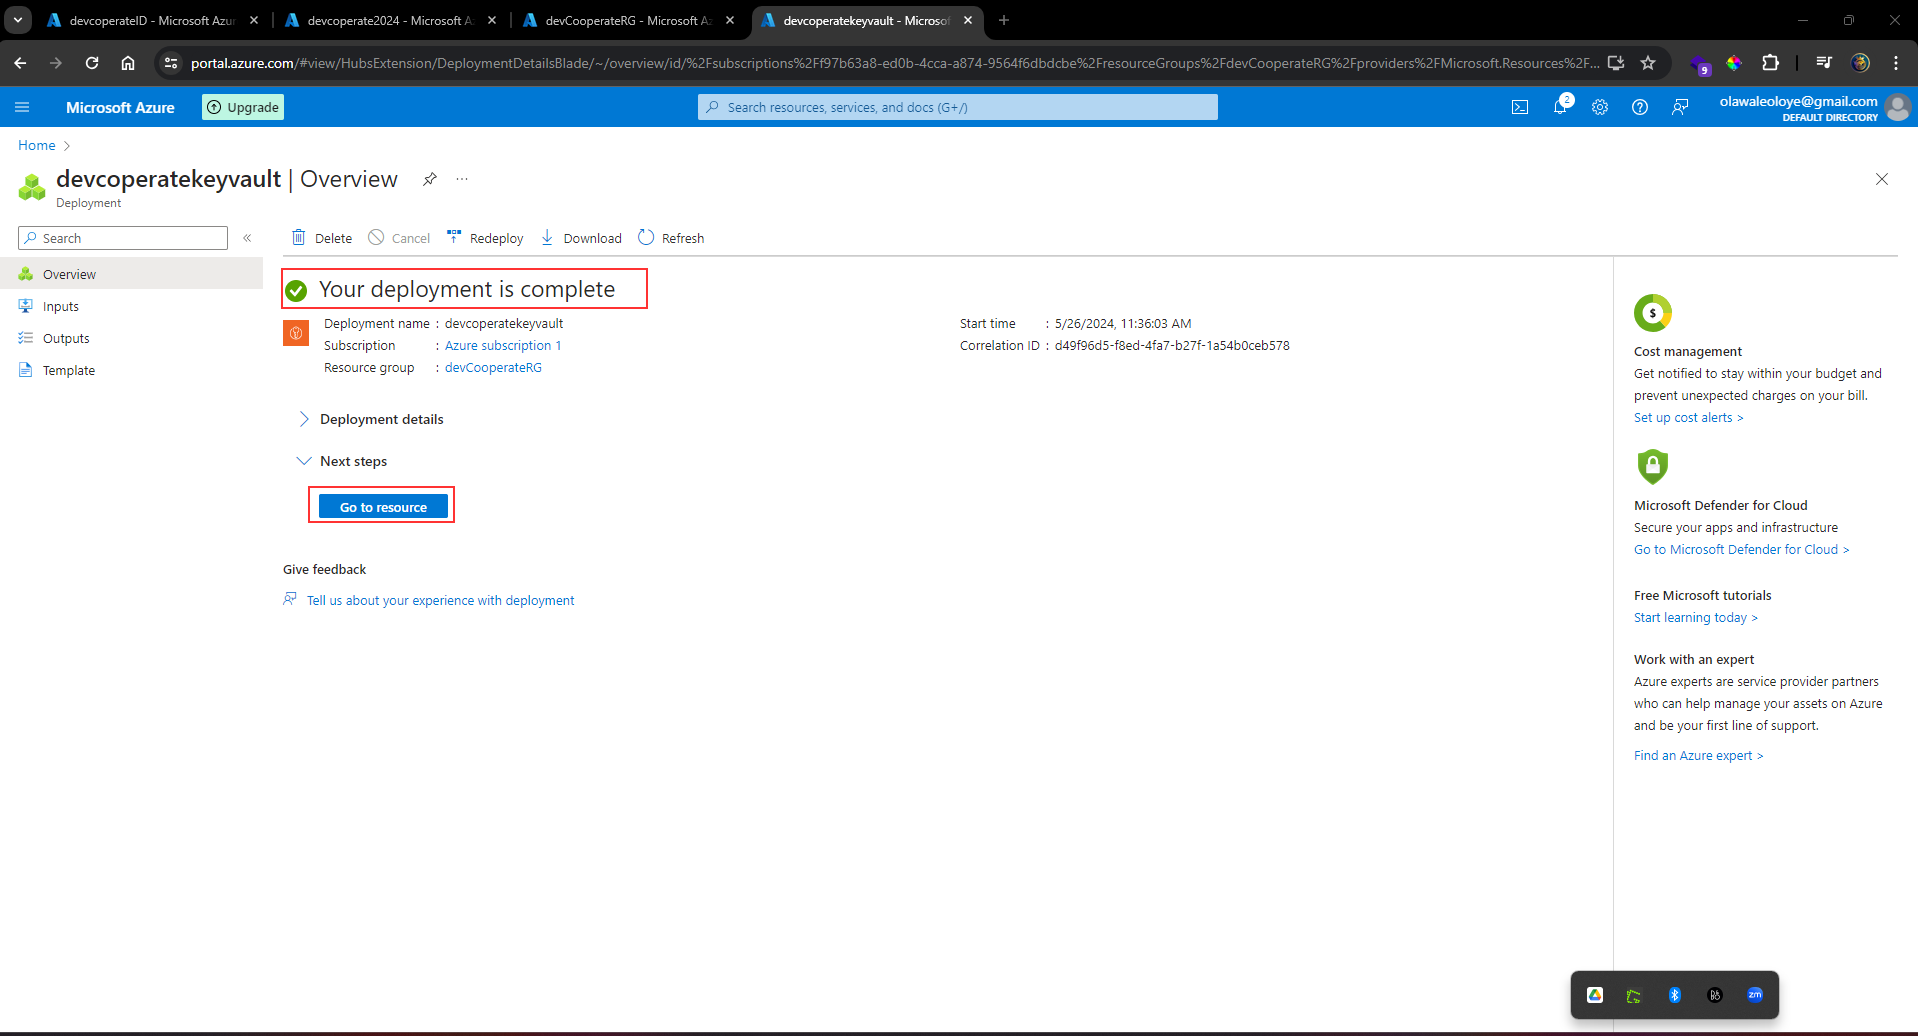Screen dimensions: 1918x1036
Task: Delete the deployment
Action: click(x=322, y=238)
